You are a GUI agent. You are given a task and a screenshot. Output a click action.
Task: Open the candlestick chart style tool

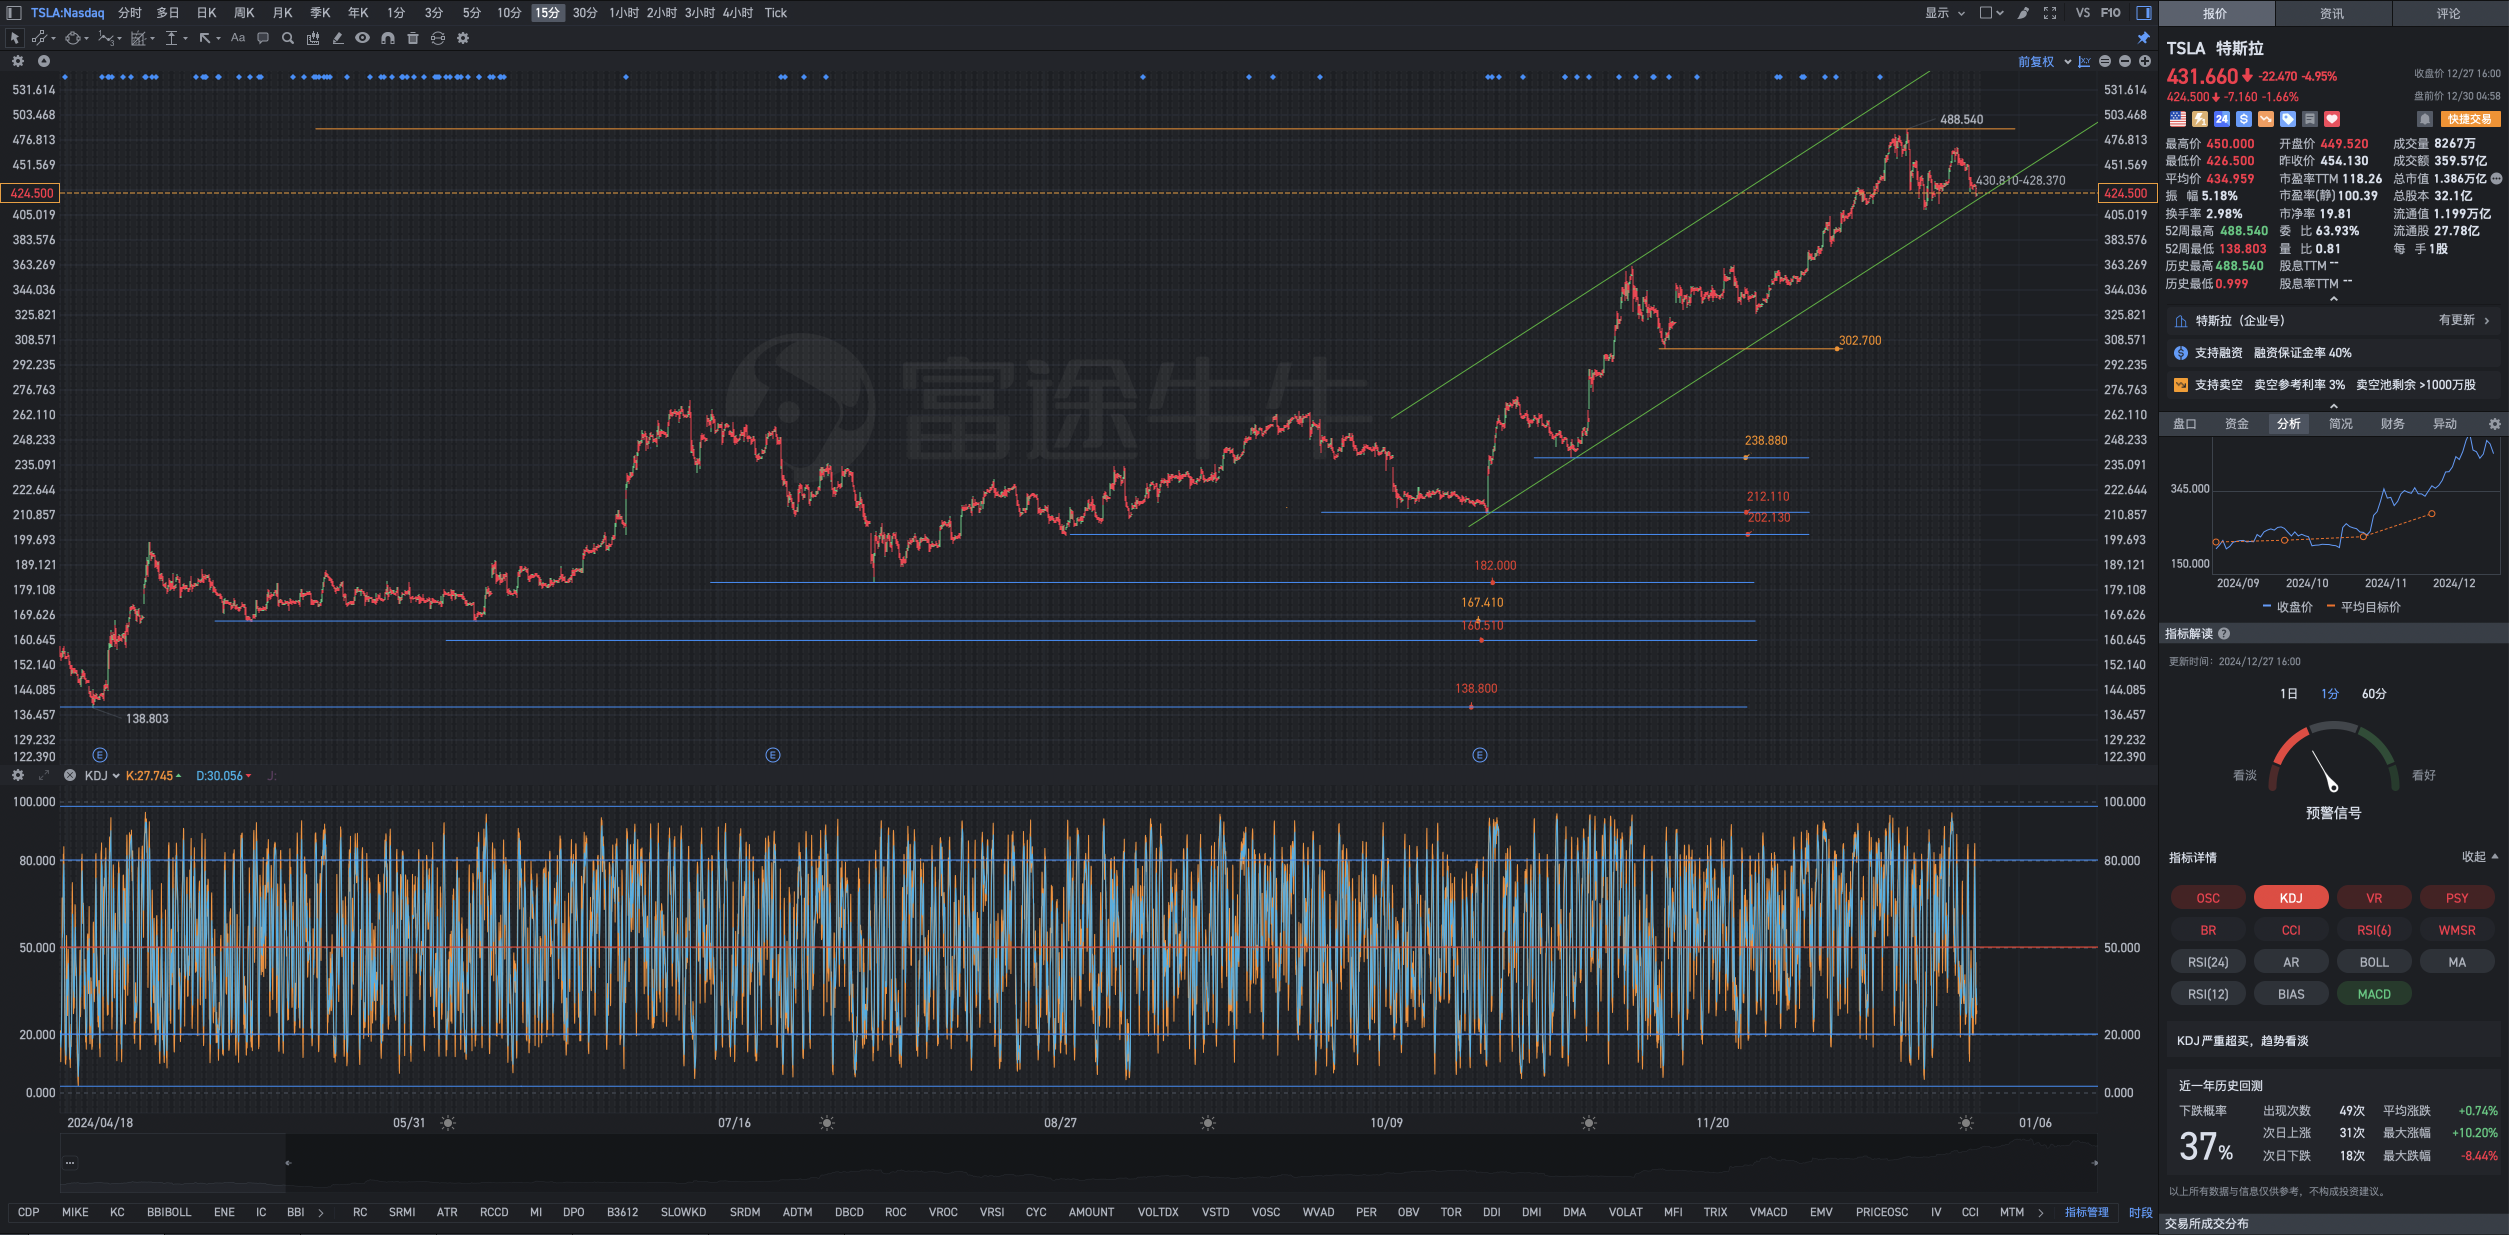coord(313,38)
